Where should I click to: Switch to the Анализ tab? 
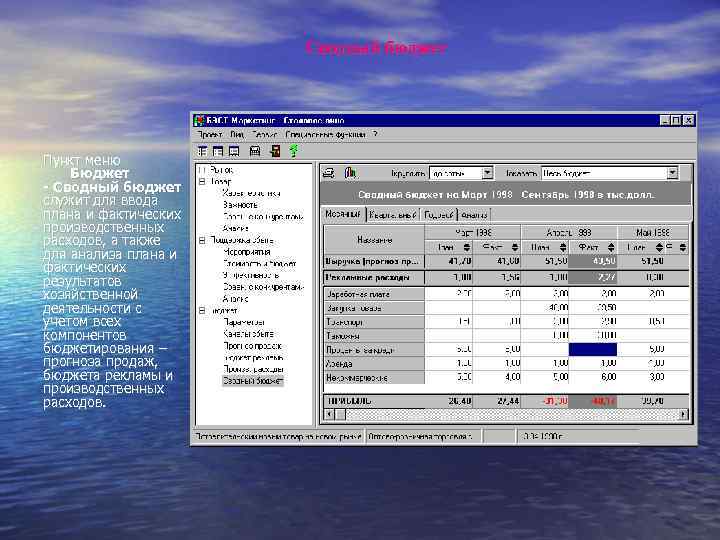474,214
